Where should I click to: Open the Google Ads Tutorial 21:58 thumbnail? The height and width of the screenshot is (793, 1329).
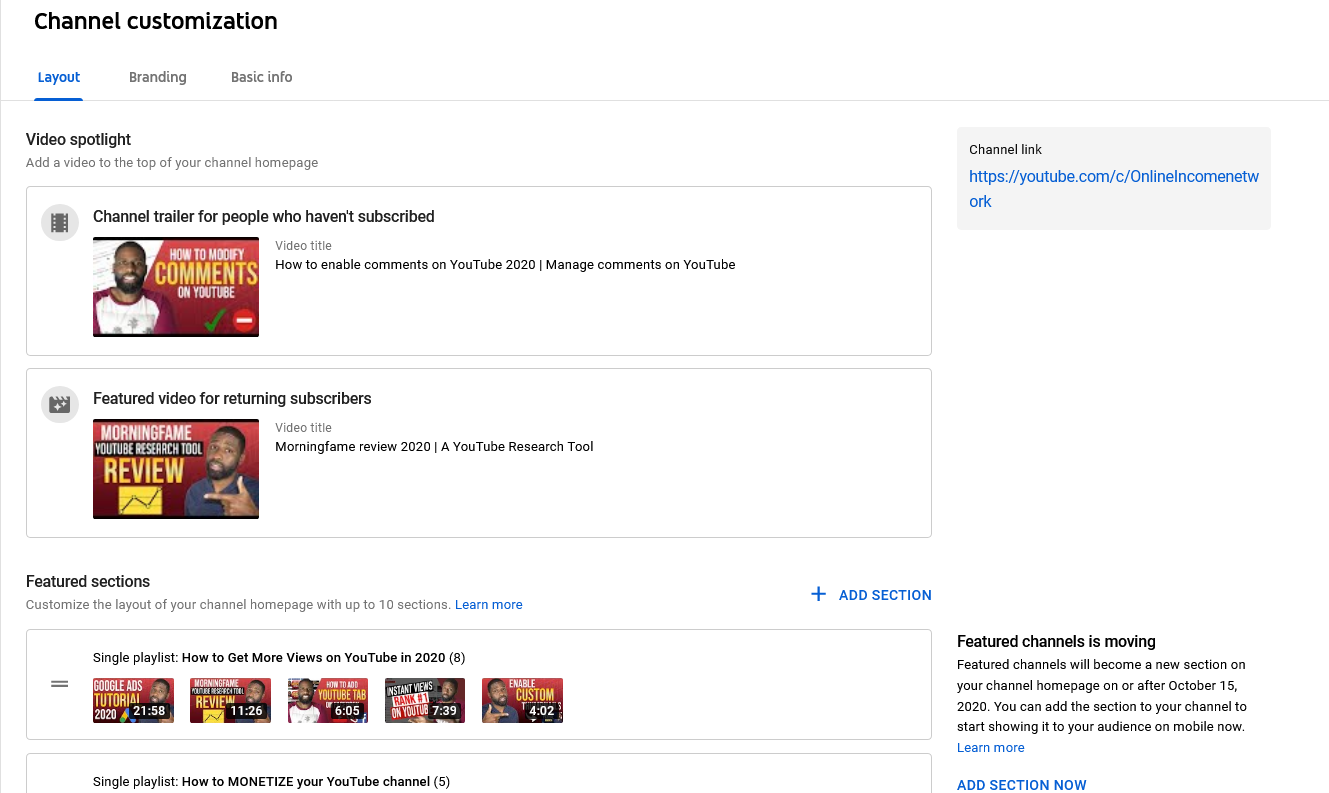[x=133, y=700]
